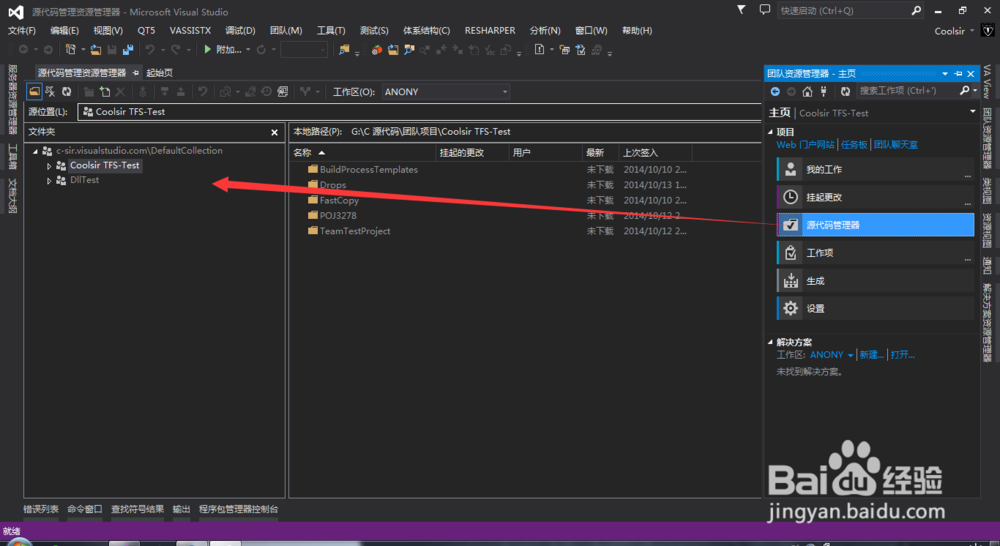Click 新建... link under solutions
The height and width of the screenshot is (546, 1000).
871,355
